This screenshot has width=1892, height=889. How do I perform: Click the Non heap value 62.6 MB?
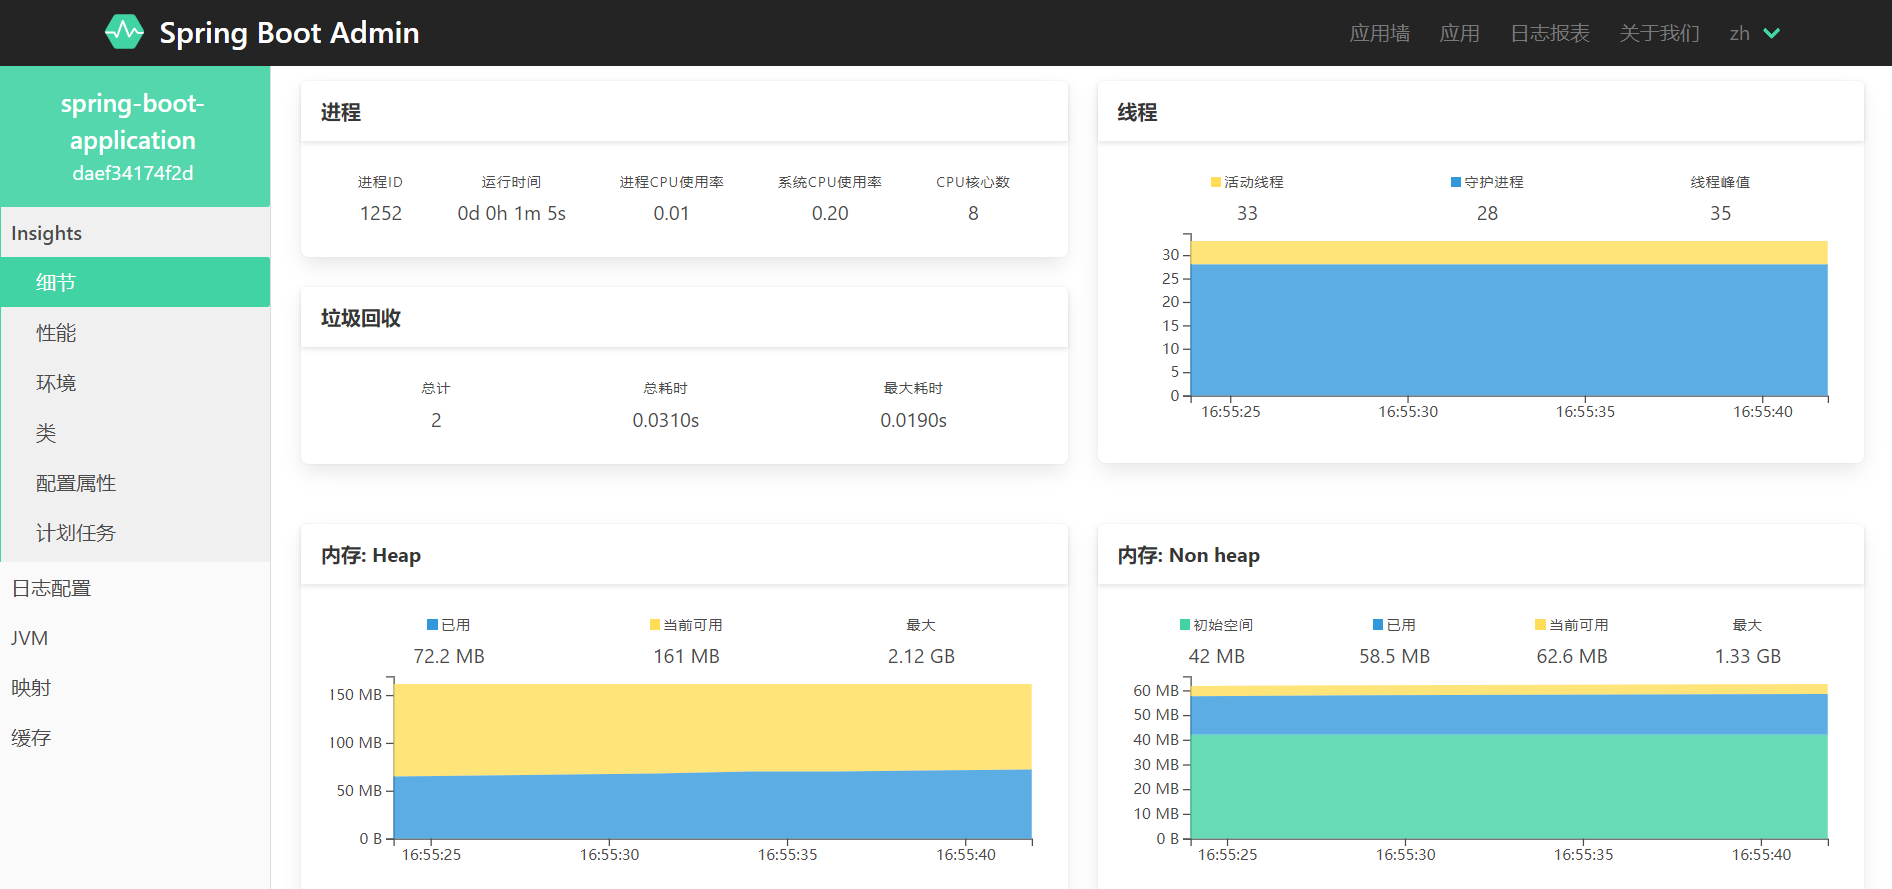tap(1572, 656)
